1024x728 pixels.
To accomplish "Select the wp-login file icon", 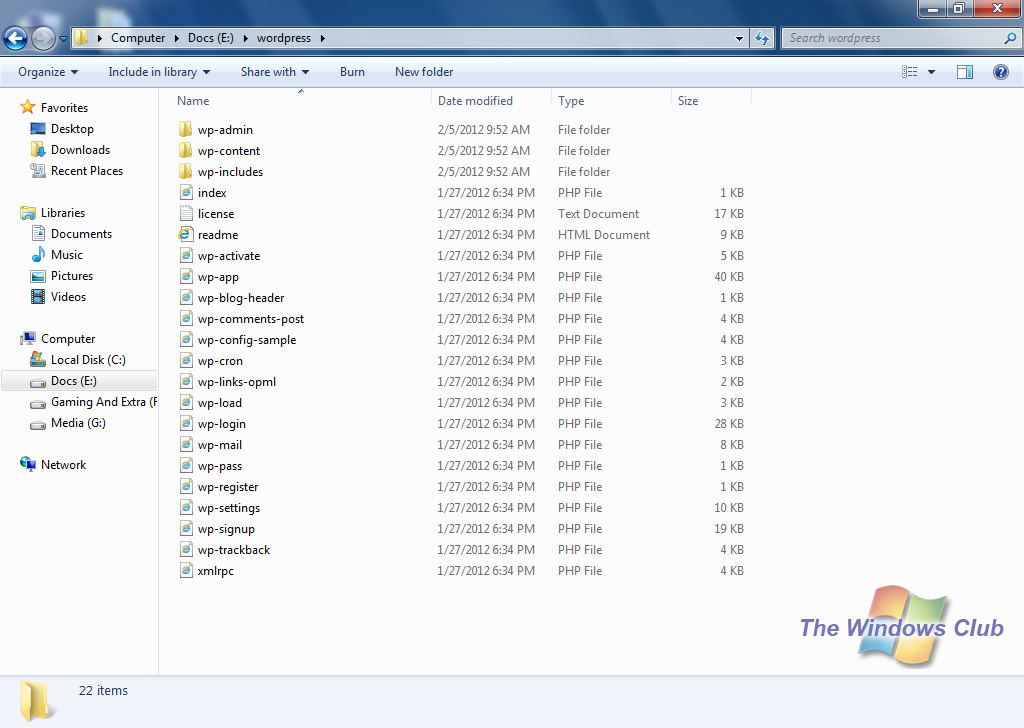I will pyautogui.click(x=186, y=423).
